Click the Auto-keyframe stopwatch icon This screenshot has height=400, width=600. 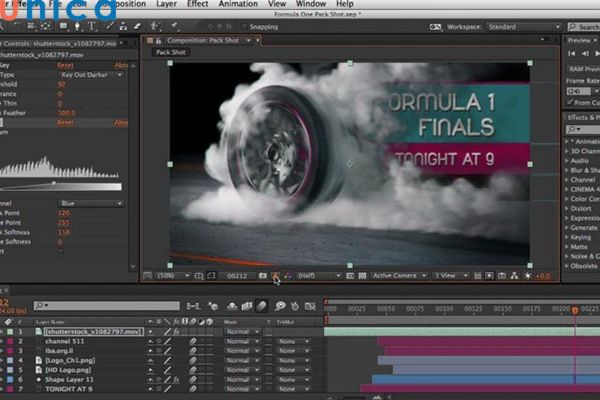point(295,306)
